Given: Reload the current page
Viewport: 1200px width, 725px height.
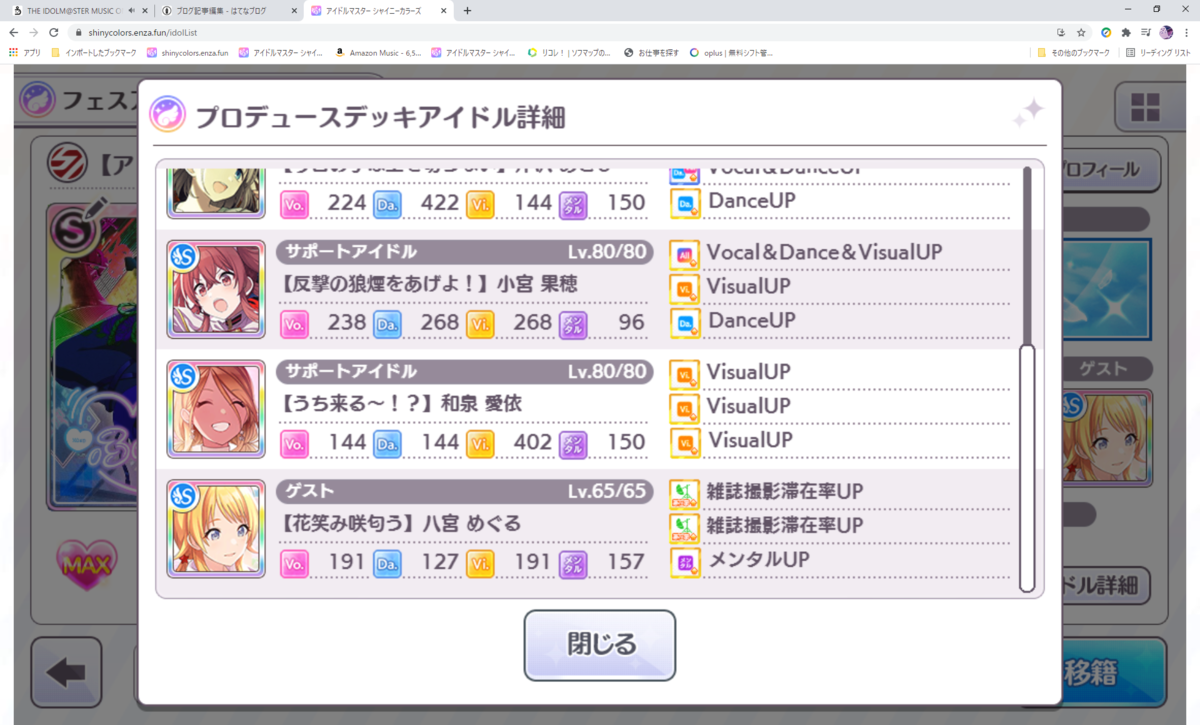Looking at the screenshot, I should [x=54, y=32].
